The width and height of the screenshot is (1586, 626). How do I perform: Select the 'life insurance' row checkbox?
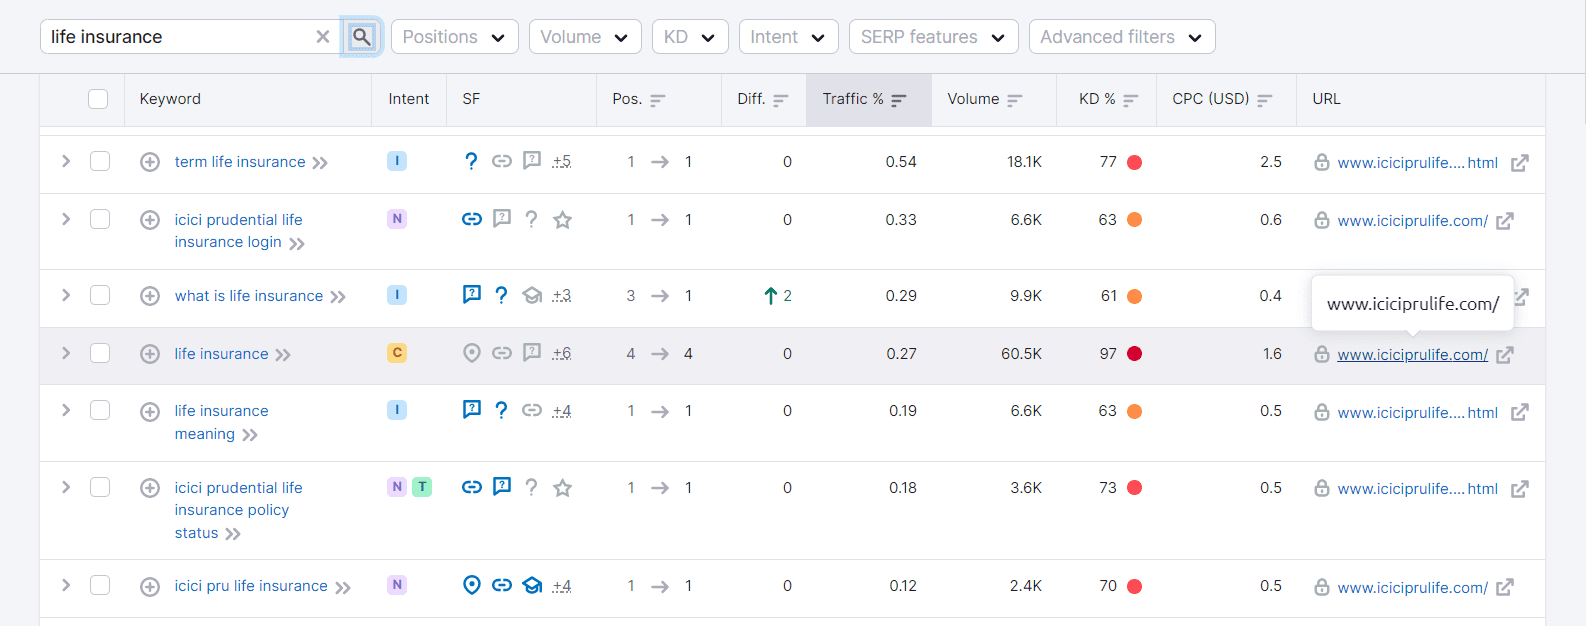pos(100,353)
